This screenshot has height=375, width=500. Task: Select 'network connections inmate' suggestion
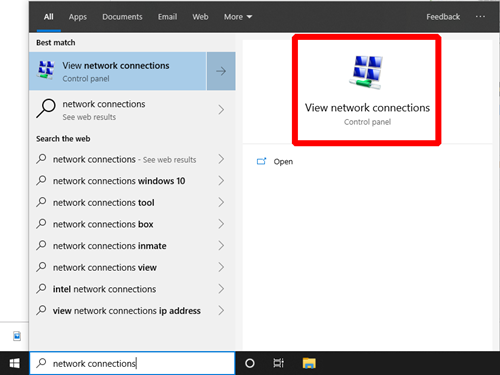pyautogui.click(x=132, y=246)
